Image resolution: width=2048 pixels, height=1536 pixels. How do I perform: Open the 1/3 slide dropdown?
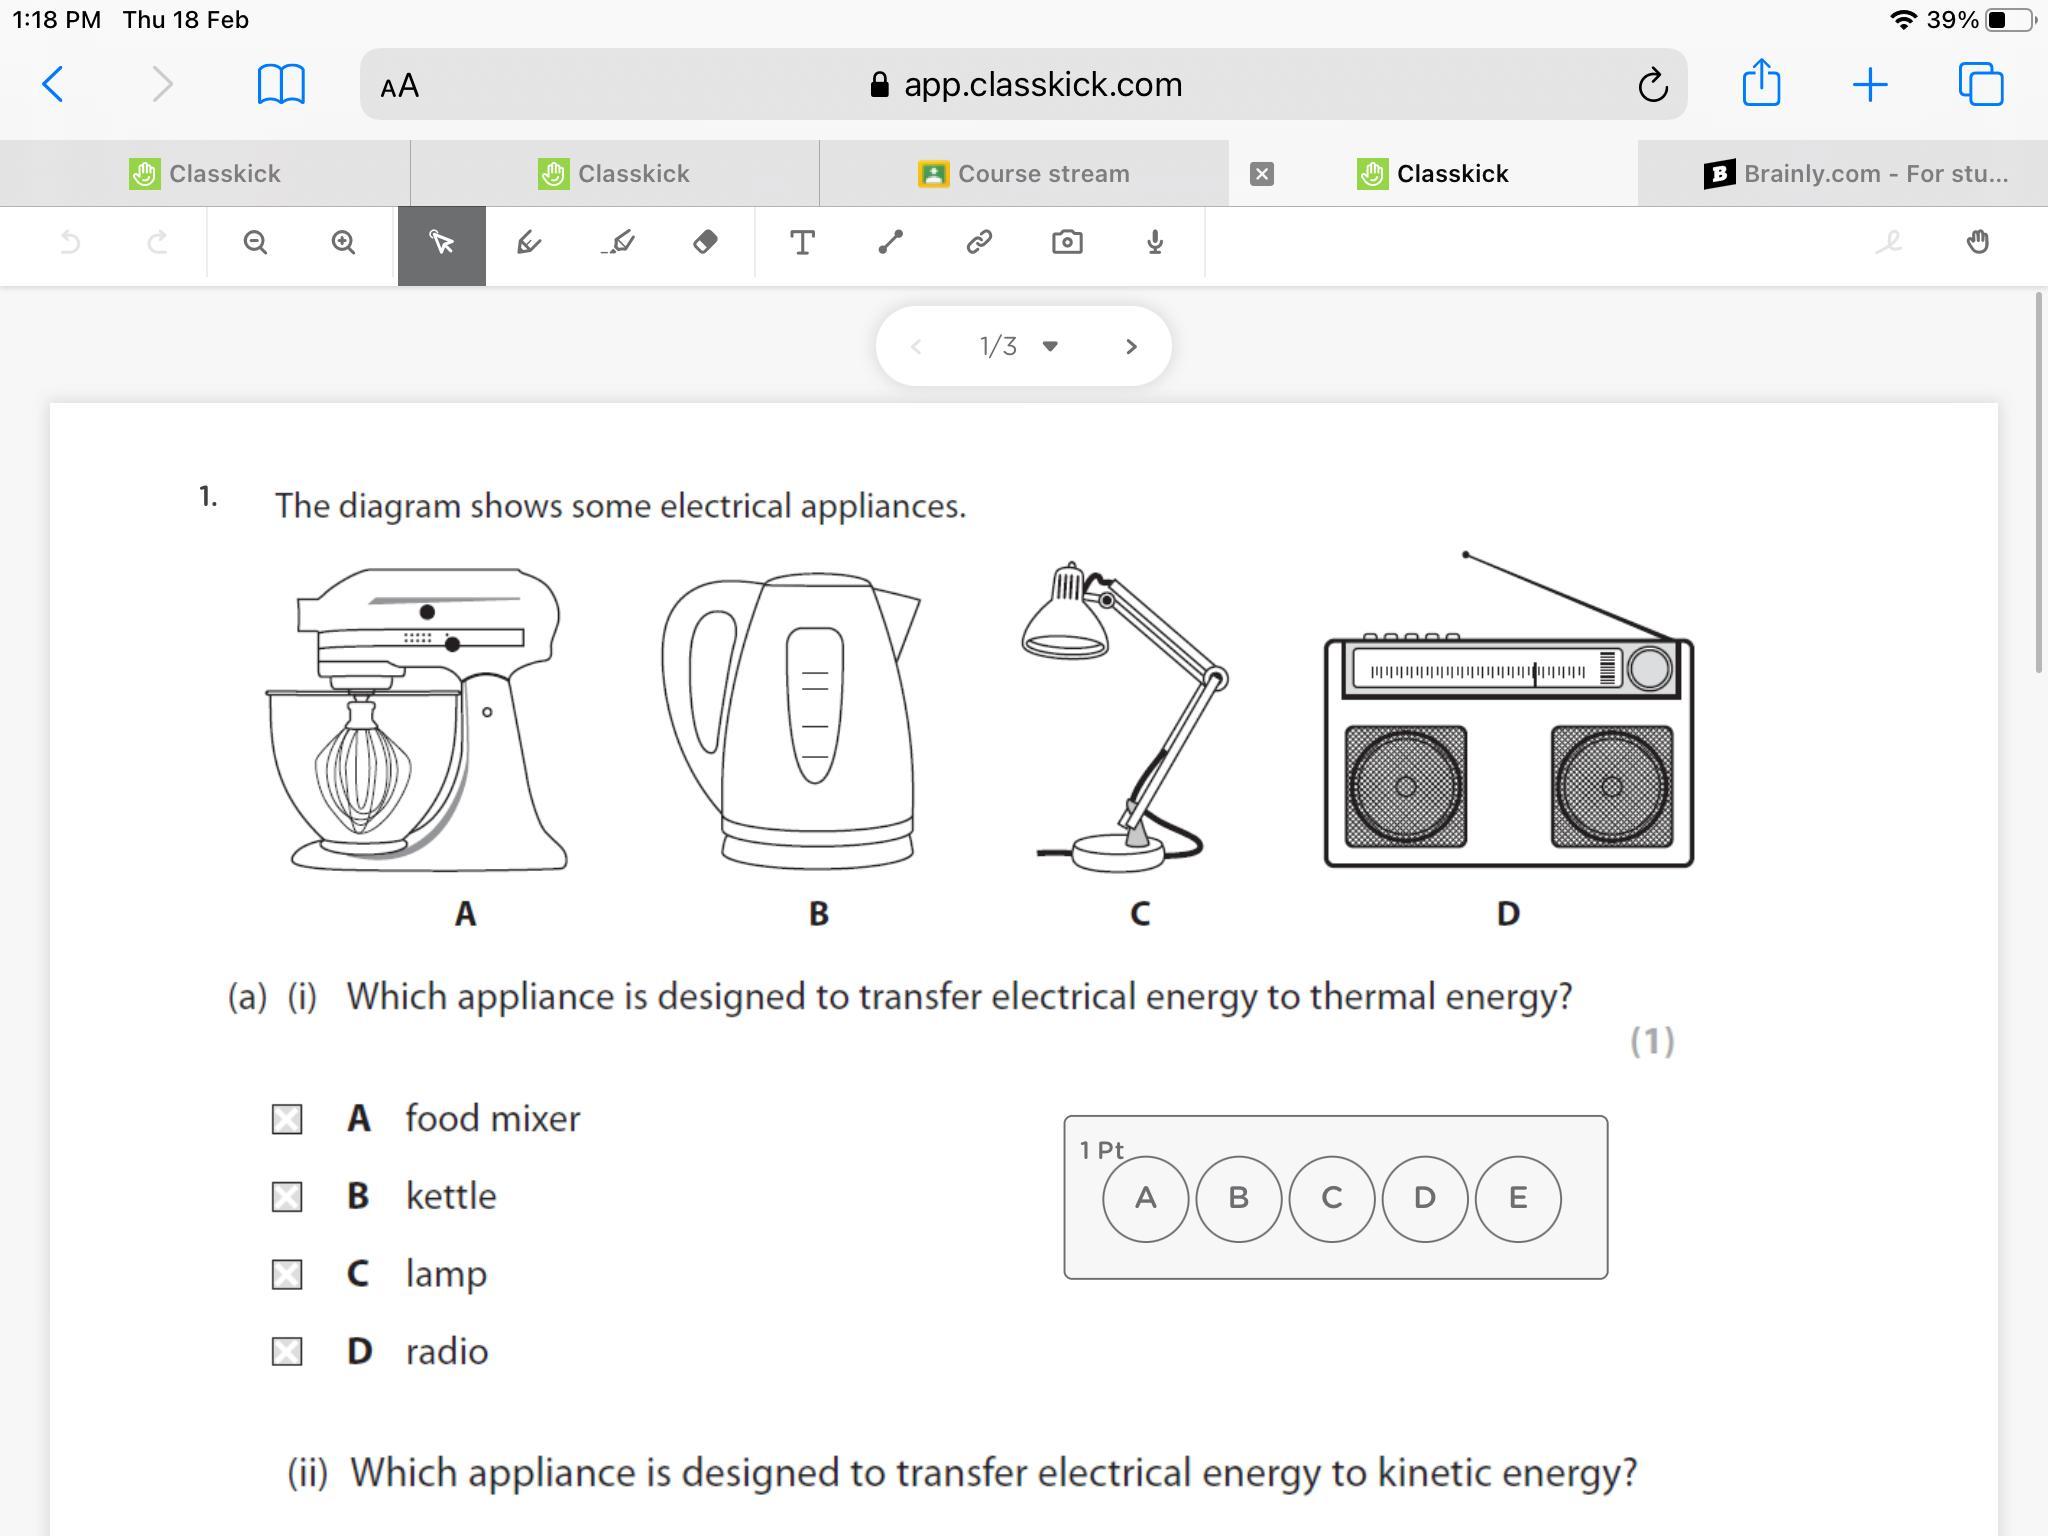1049,346
